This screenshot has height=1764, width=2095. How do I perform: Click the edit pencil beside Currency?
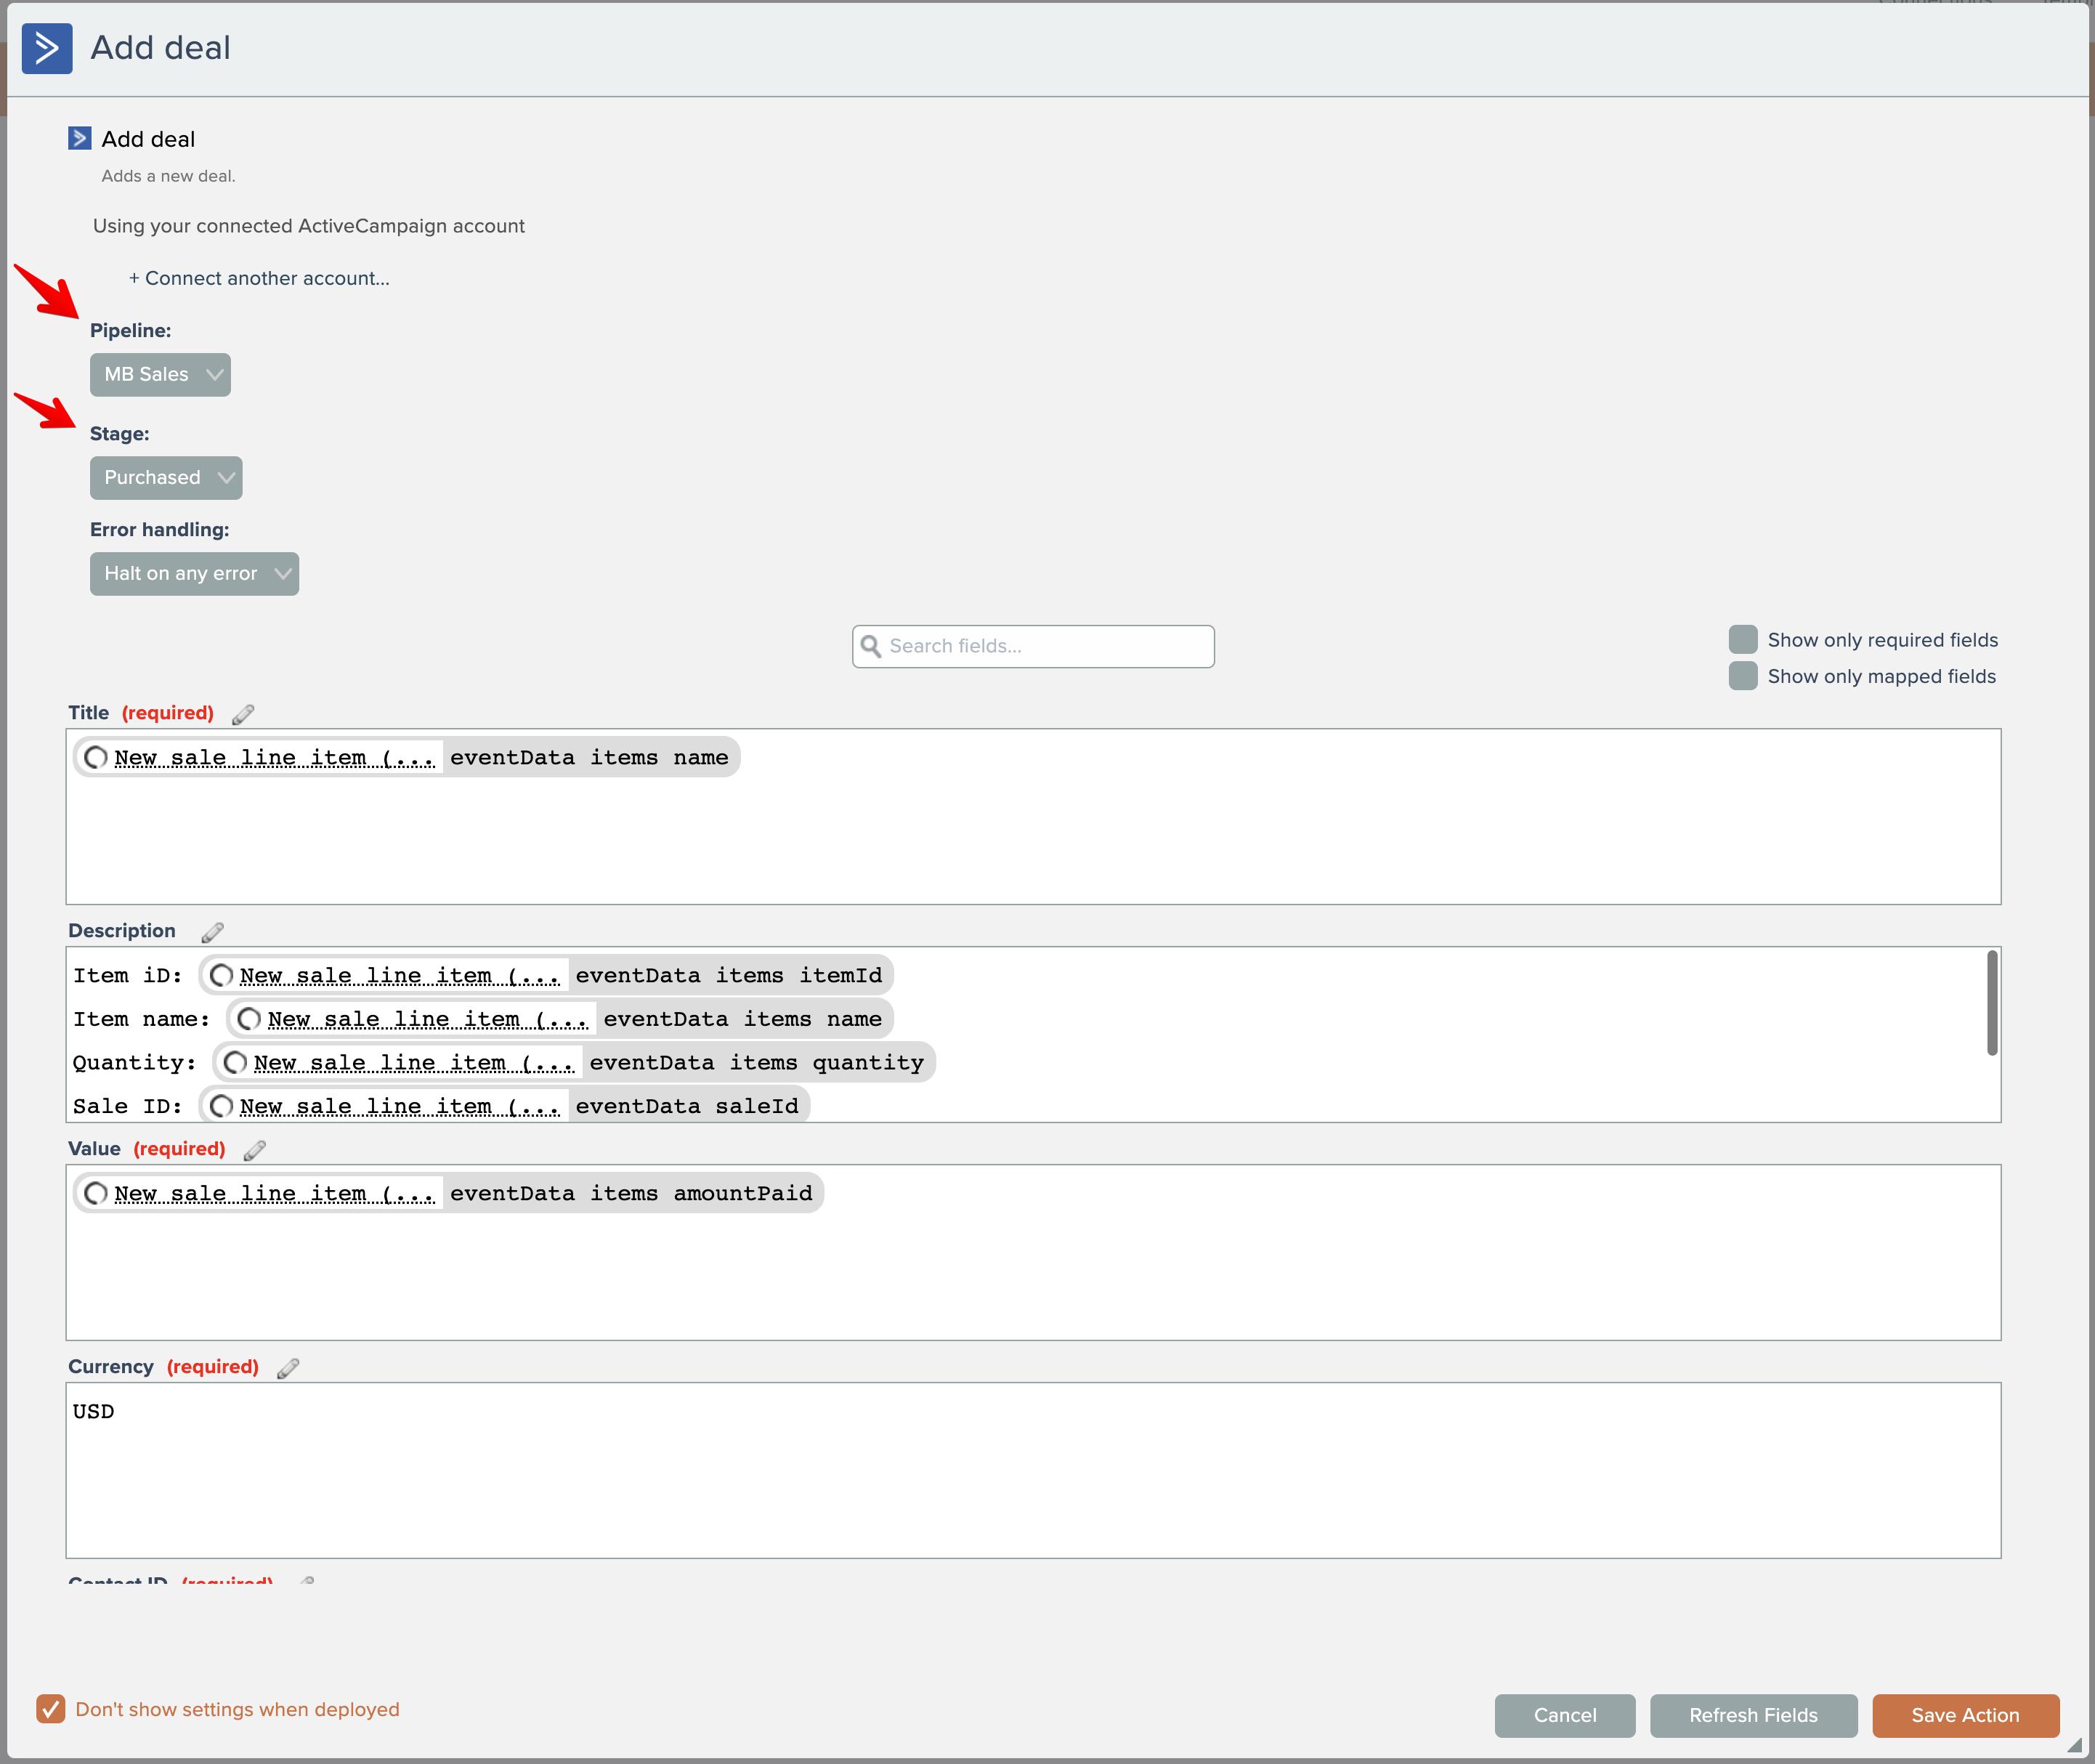point(288,1368)
